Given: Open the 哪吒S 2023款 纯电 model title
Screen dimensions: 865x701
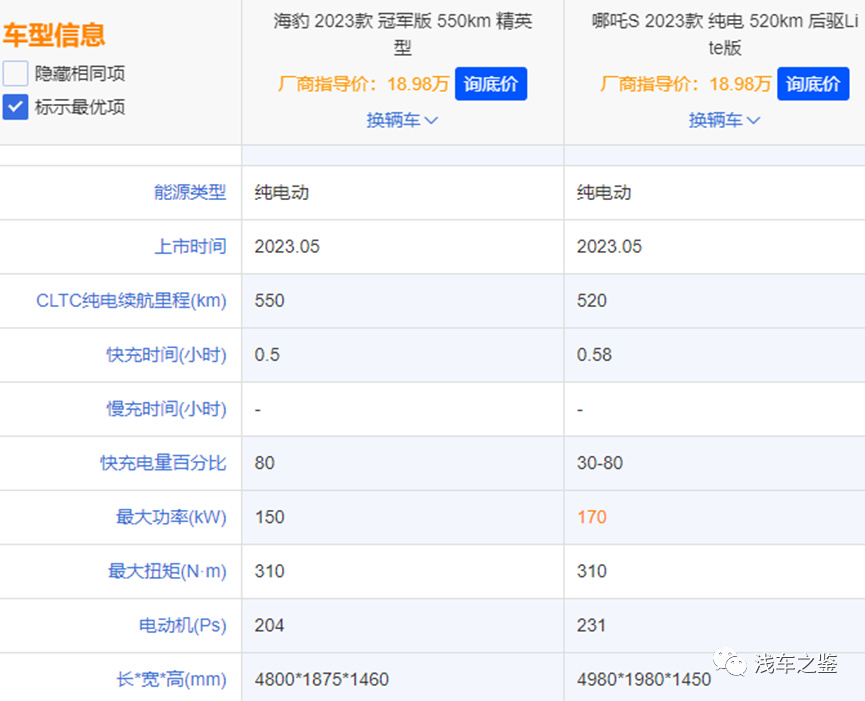Looking at the screenshot, I should tap(725, 34).
